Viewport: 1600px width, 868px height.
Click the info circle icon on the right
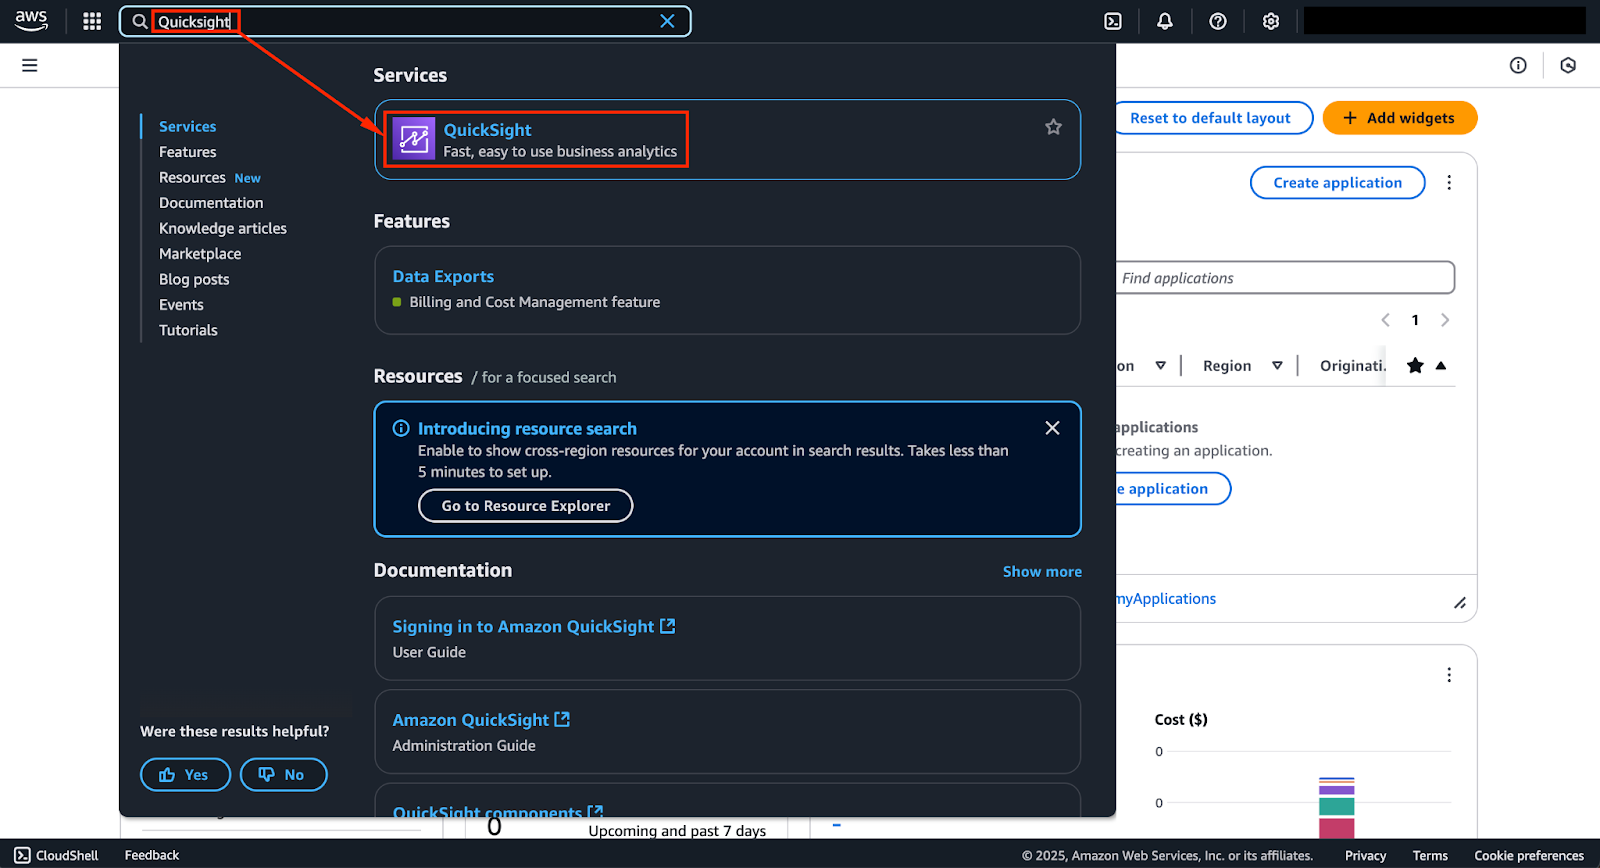click(1518, 65)
